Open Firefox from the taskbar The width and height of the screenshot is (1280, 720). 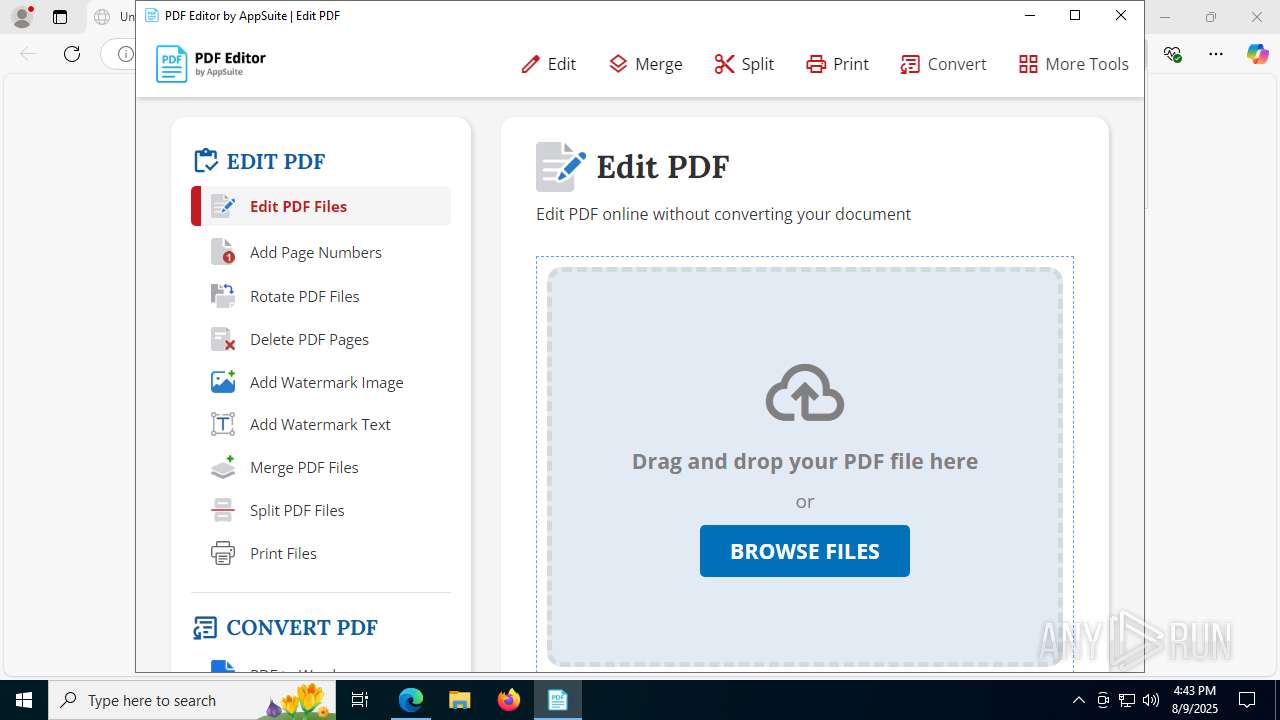508,700
